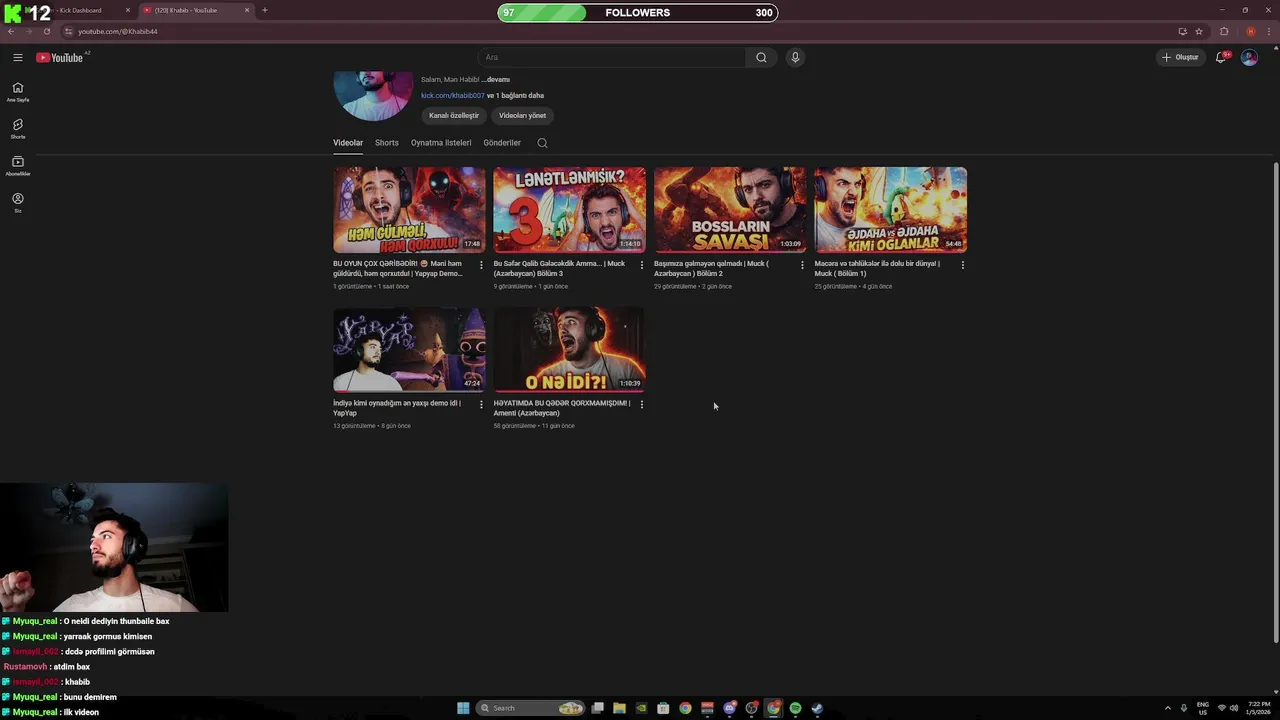The image size is (1280, 720).
Task: Open Shorts from the left sidebar
Action: tap(17, 129)
